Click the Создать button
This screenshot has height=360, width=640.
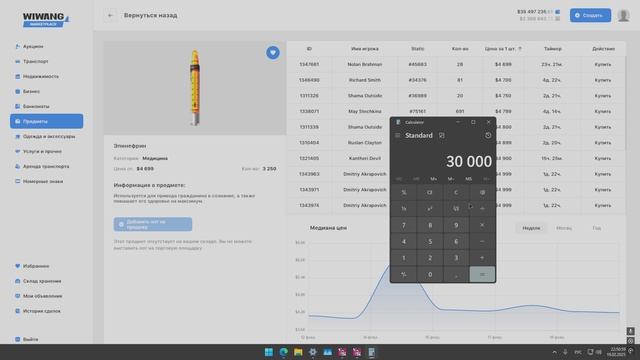coord(590,16)
